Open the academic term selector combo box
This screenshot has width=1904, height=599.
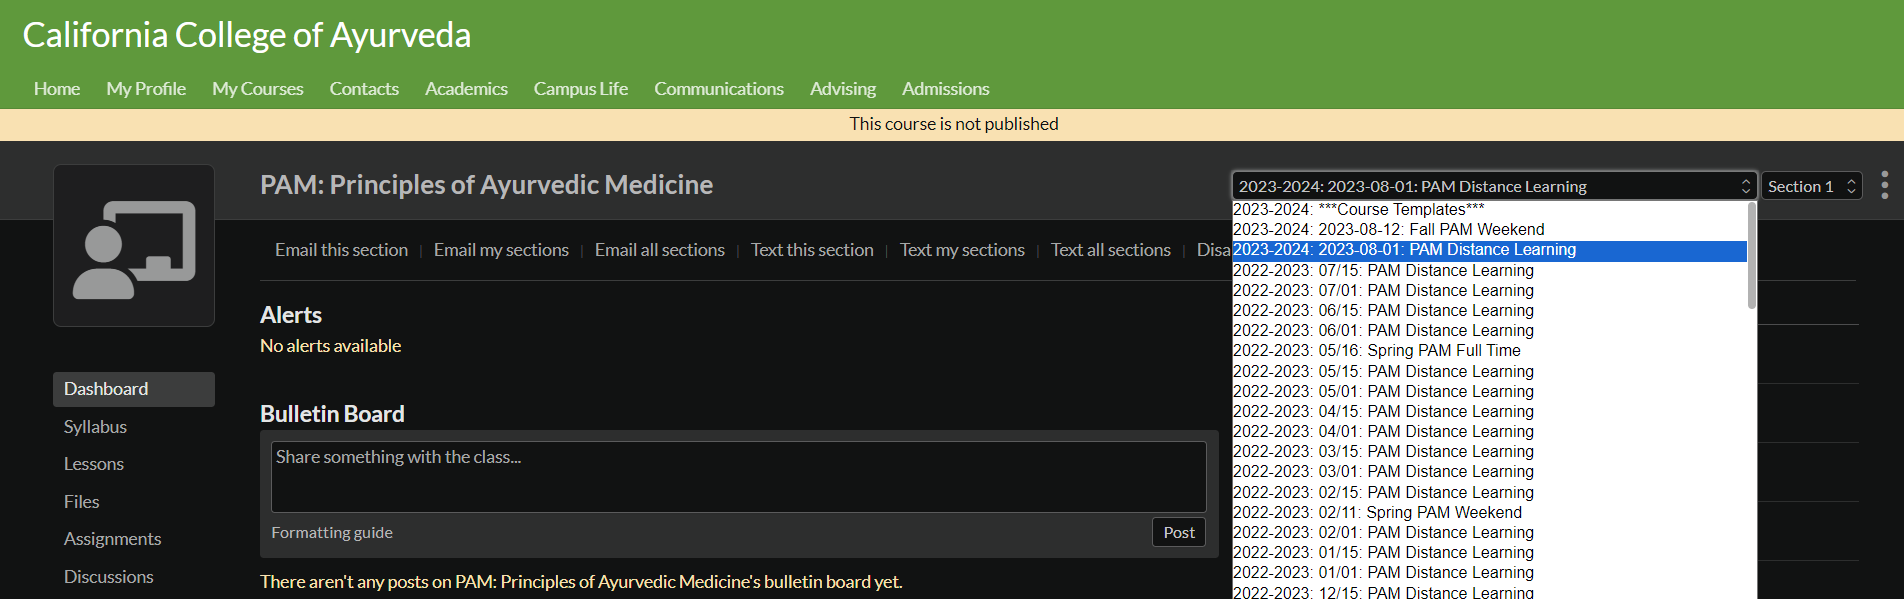1494,186
